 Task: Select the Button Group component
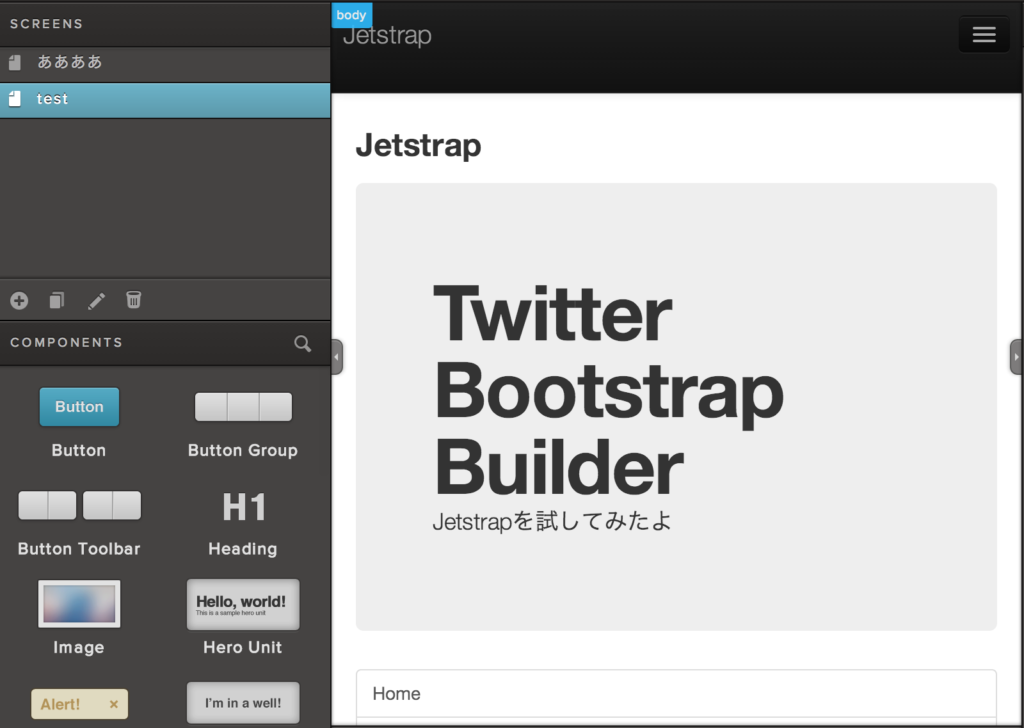click(x=242, y=407)
